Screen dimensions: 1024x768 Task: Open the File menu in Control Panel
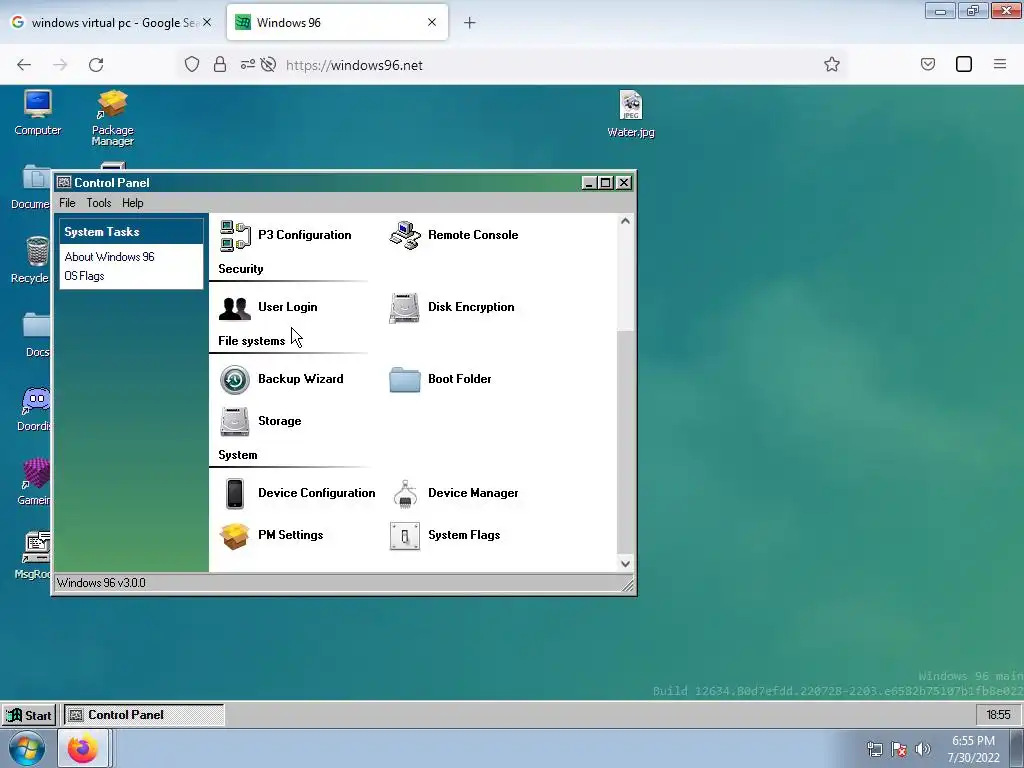[x=67, y=203]
